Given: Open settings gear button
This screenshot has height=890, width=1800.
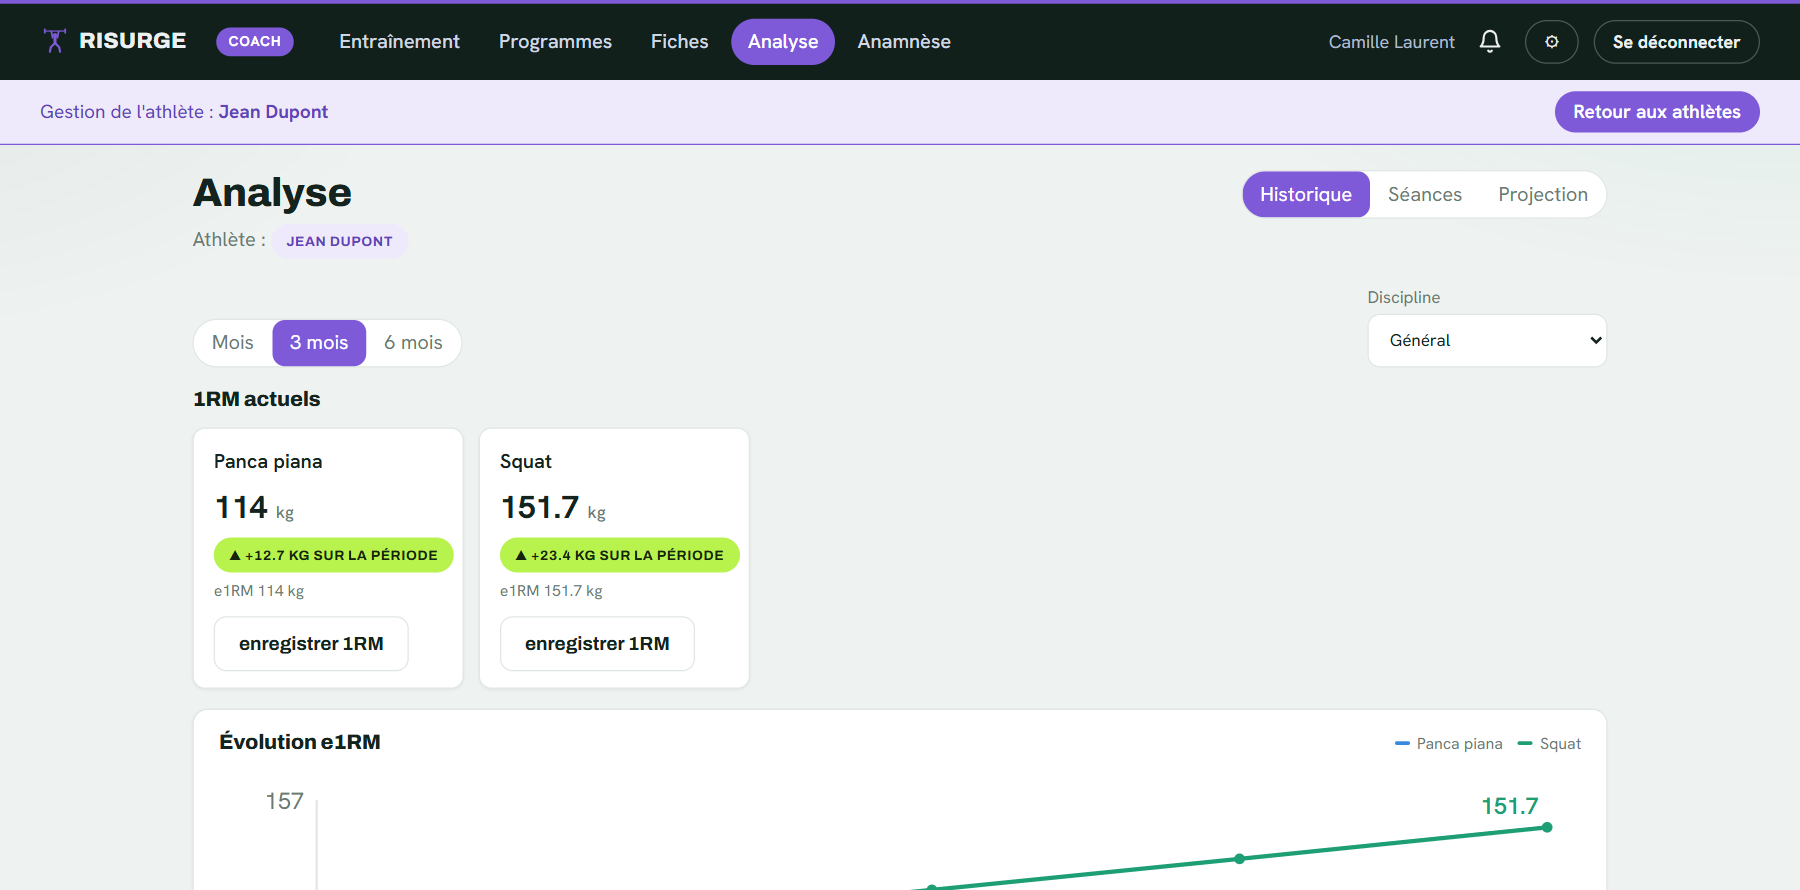Looking at the screenshot, I should coord(1552,42).
